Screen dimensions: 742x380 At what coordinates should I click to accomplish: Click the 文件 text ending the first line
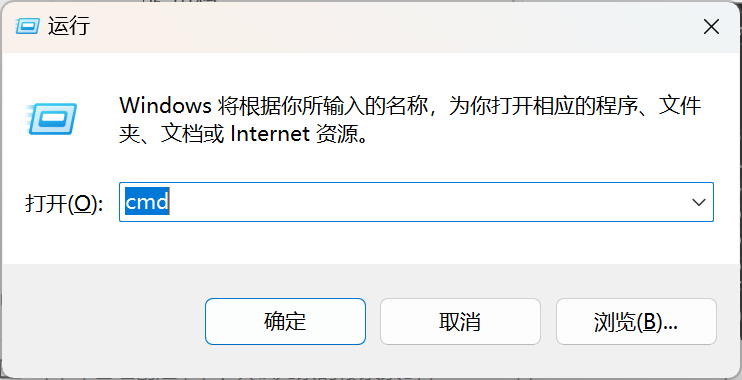(680, 105)
